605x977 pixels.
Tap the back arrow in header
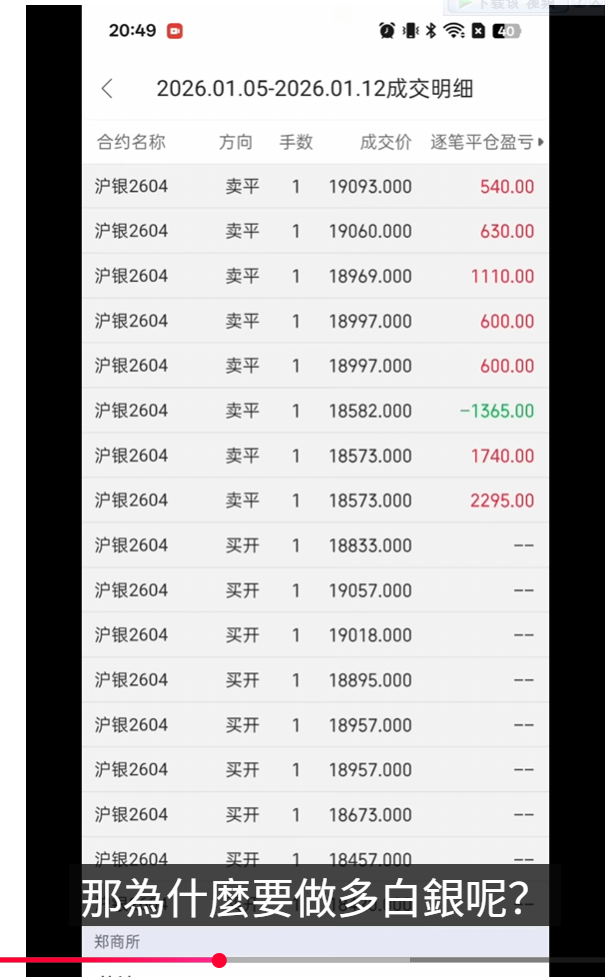point(107,89)
